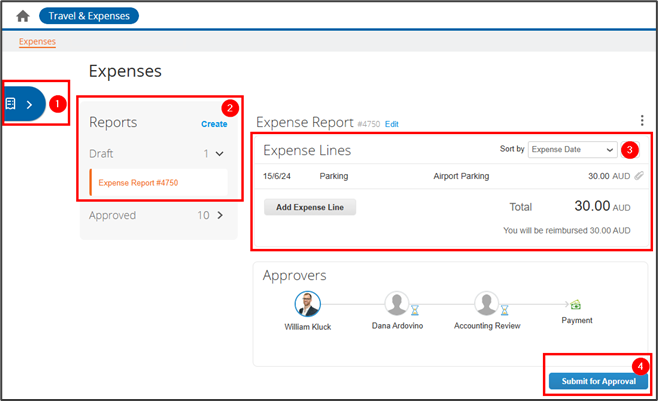
Task: Expand the Approved reports section
Action: click(x=220, y=215)
